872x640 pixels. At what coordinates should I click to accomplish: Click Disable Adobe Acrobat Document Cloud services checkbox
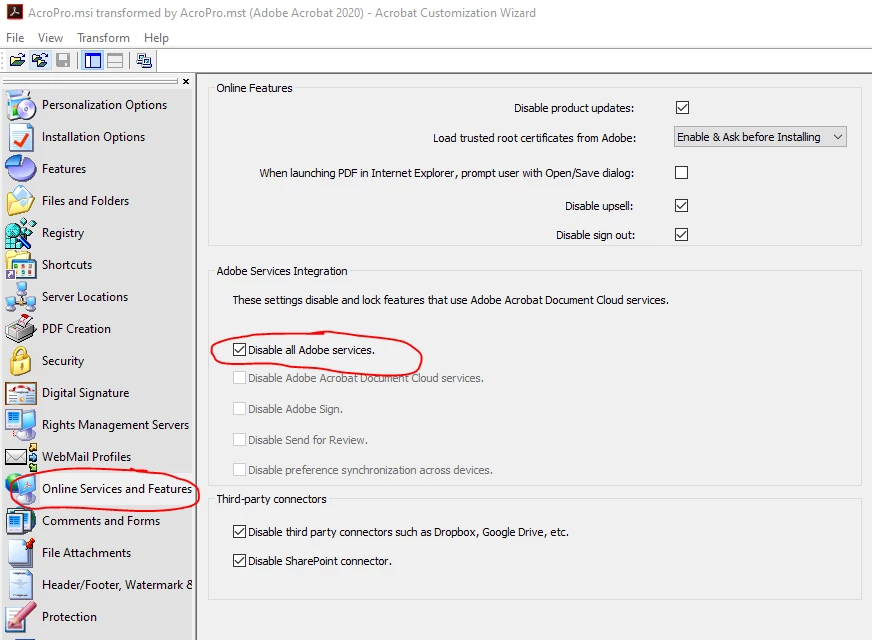click(239, 378)
